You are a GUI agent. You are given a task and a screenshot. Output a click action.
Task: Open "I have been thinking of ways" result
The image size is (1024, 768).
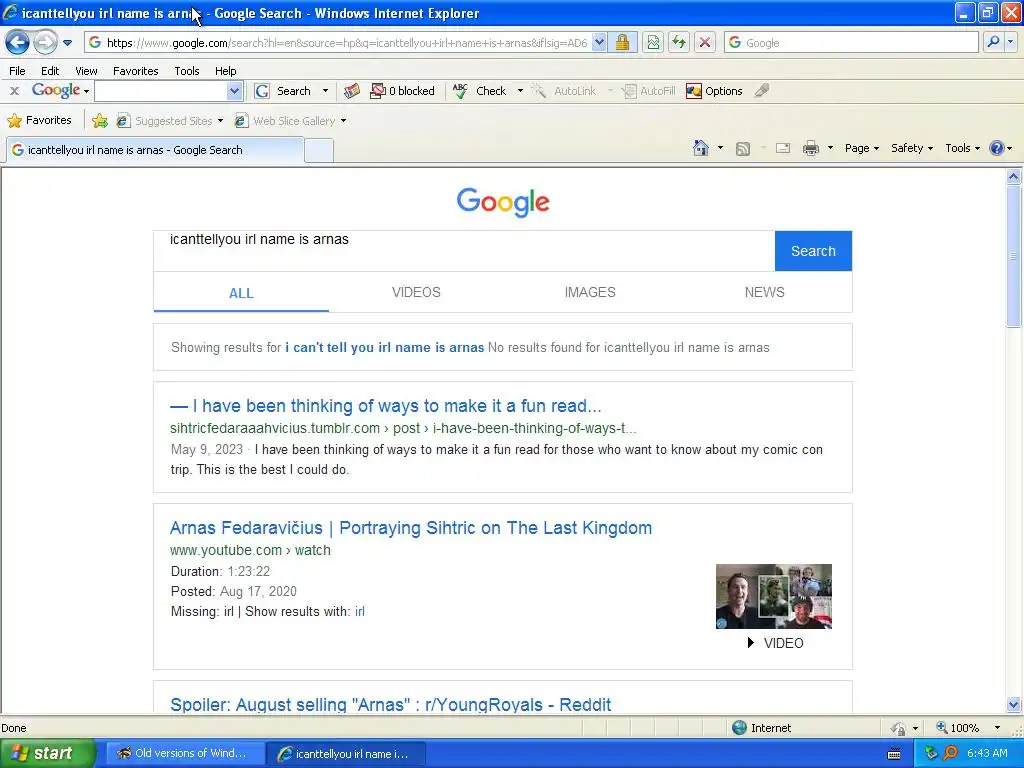385,406
